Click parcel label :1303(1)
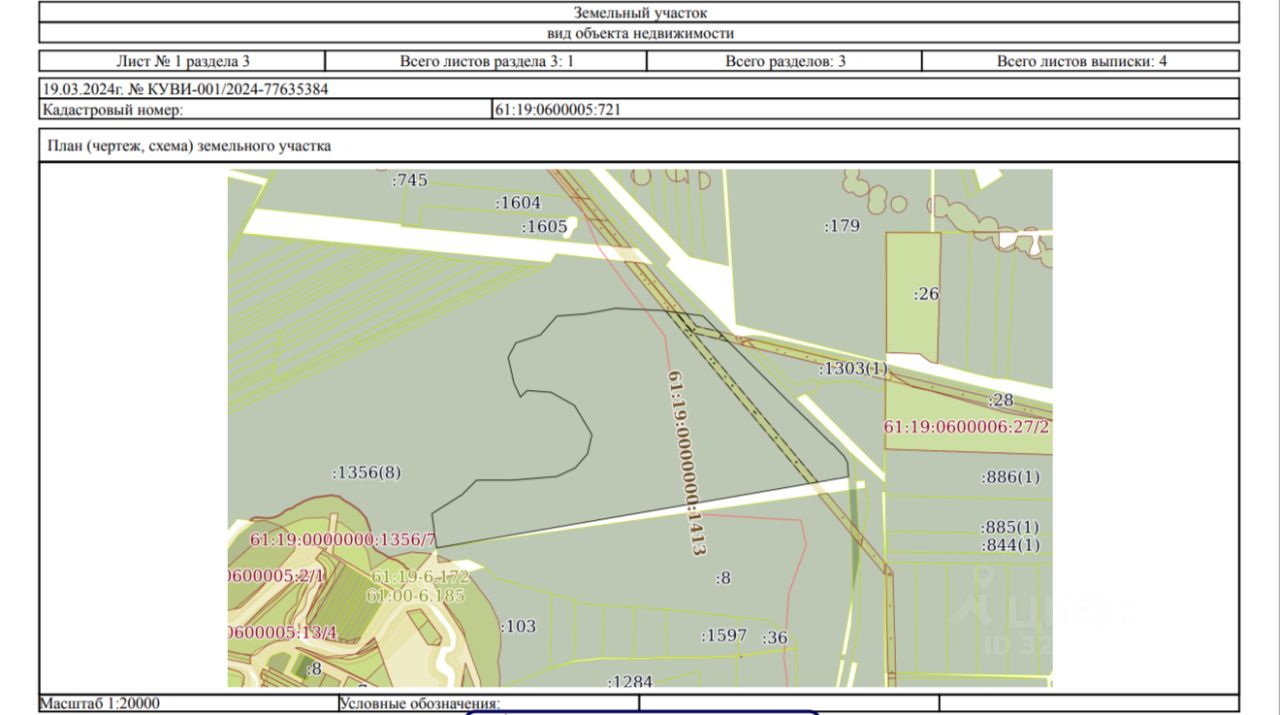1280x715 pixels. click(853, 369)
